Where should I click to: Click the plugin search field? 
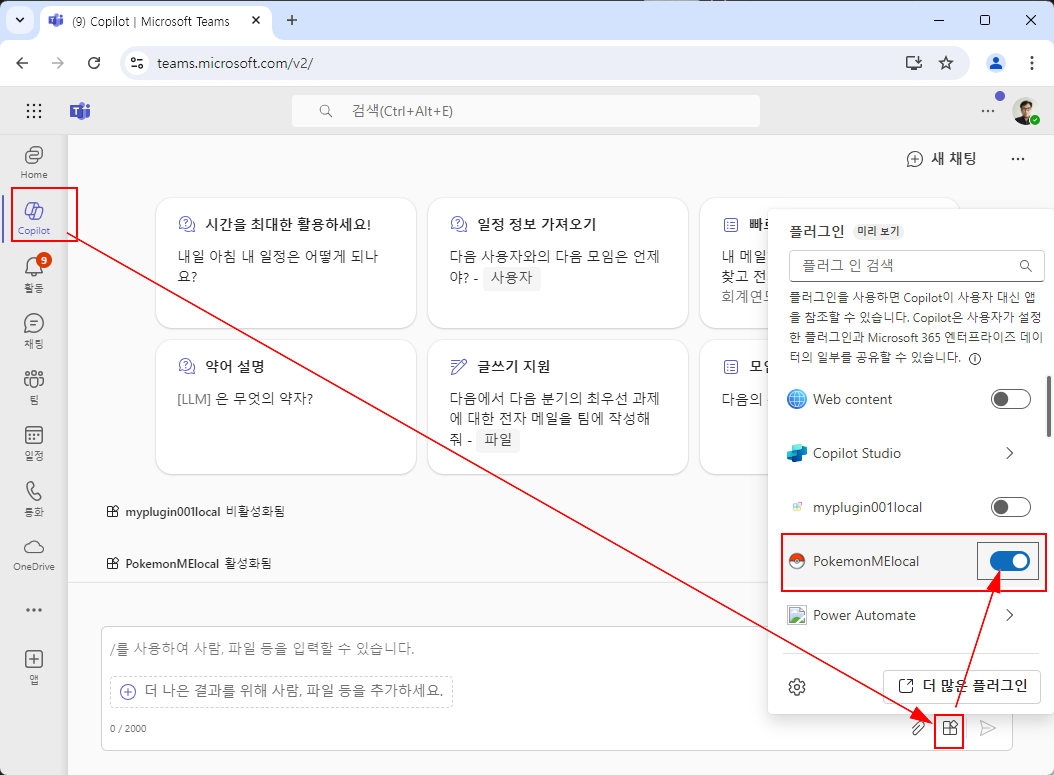[x=916, y=266]
